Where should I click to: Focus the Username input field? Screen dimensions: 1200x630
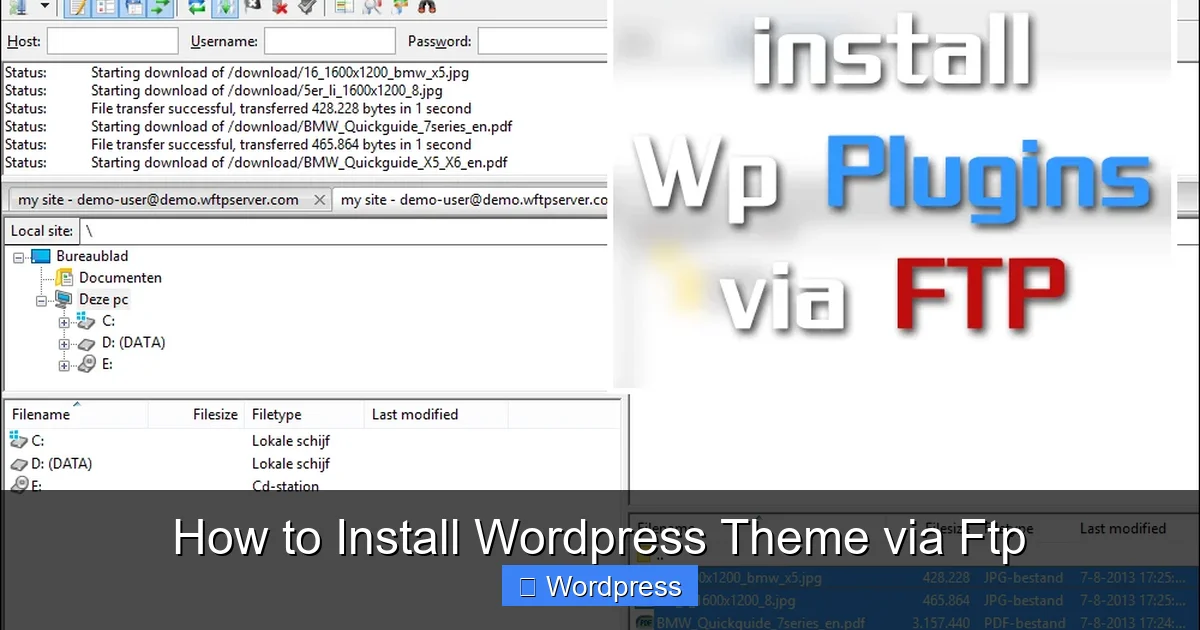[x=330, y=41]
